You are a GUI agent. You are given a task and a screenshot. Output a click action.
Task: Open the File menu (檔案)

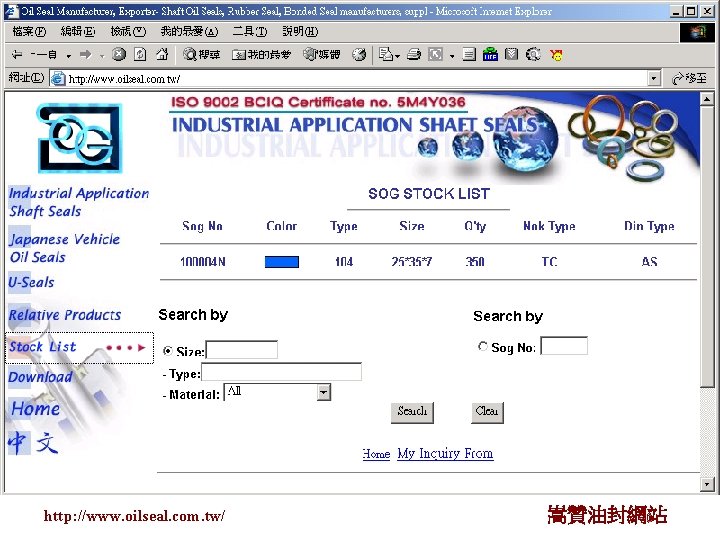(29, 31)
